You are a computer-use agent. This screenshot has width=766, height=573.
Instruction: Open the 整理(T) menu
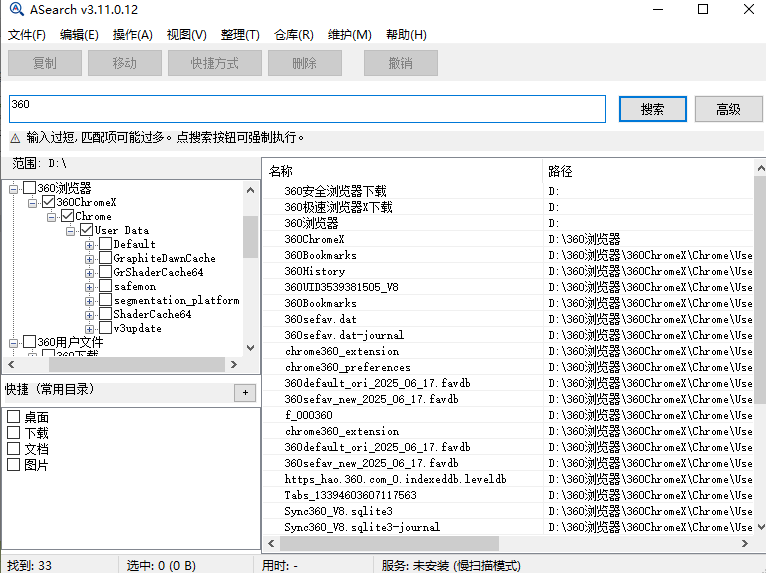(240, 35)
